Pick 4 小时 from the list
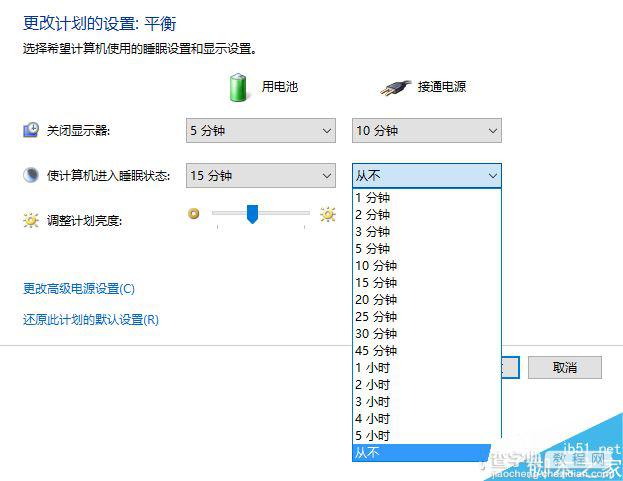Viewport: 623px width, 481px height. tap(427, 419)
